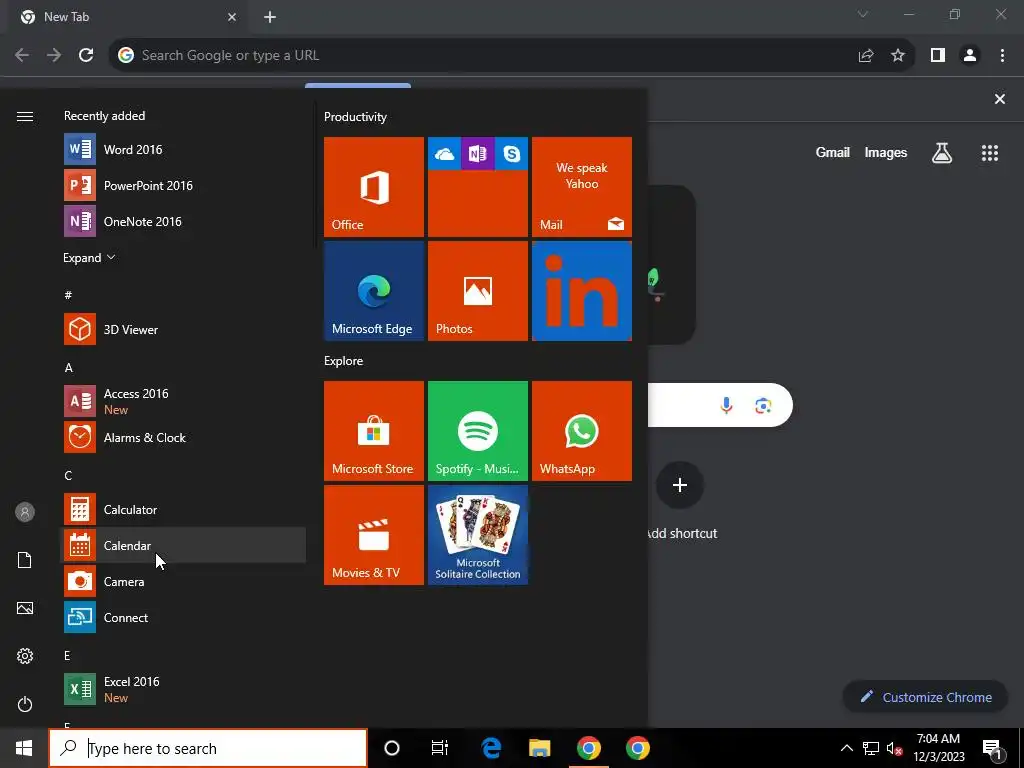Focus the taskbar search box
The height and width of the screenshot is (768, 1024).
pos(208,748)
